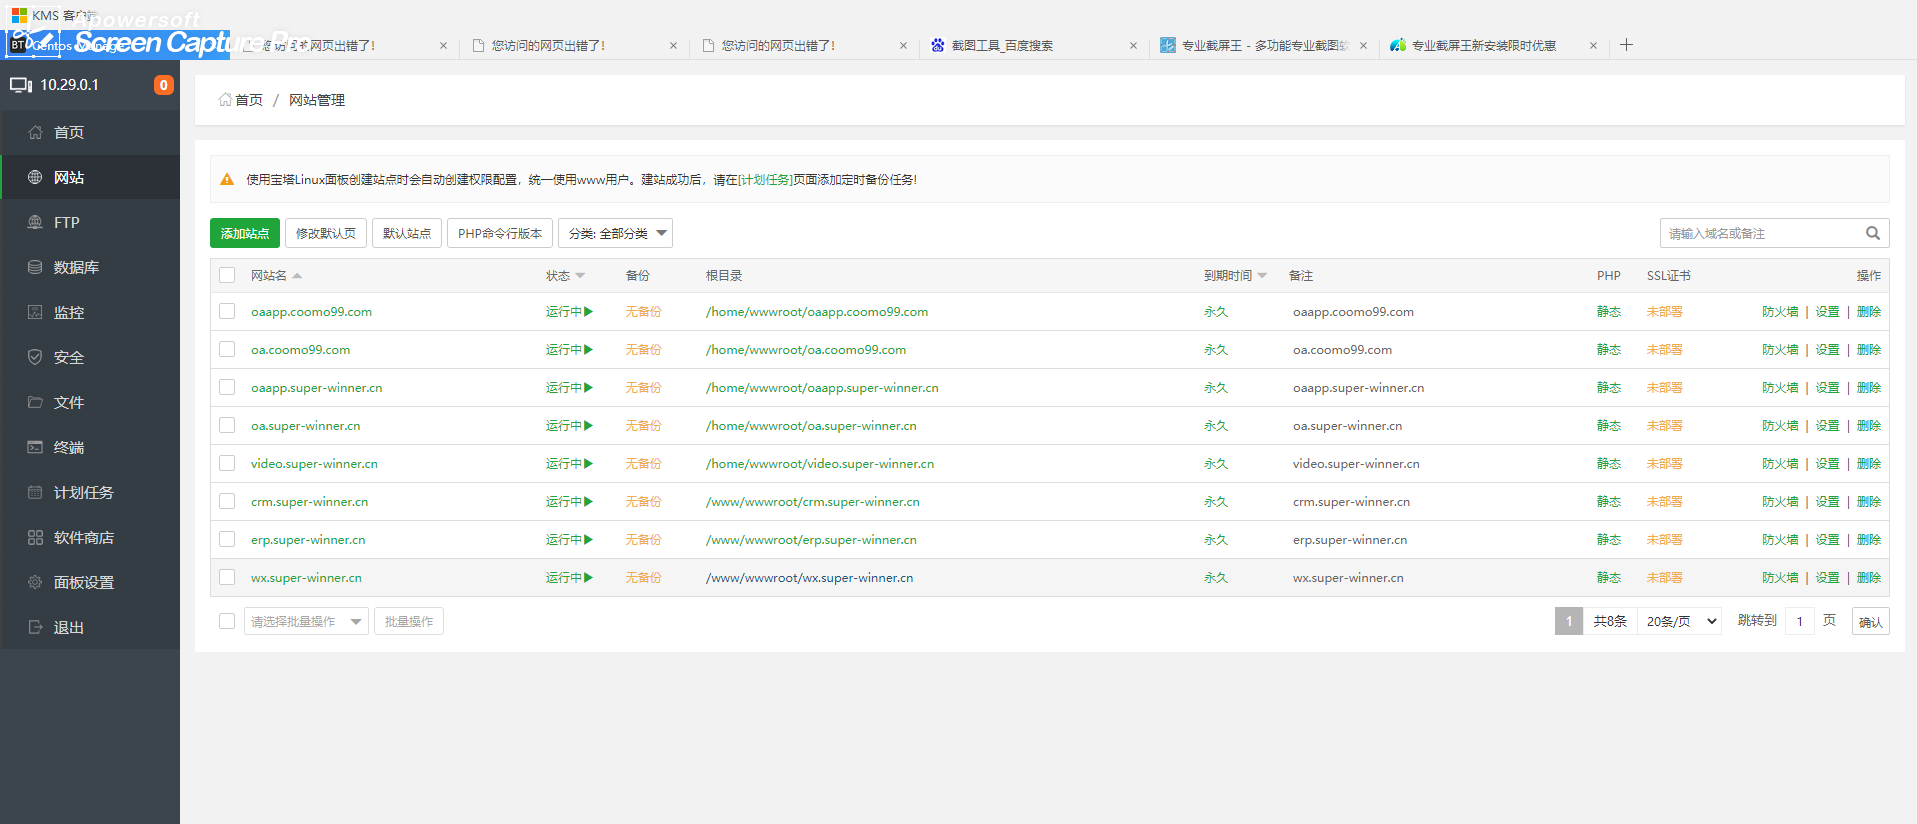Viewport: 1917px width, 824px height.
Task: Open the 文件 folder icon
Action: point(35,402)
